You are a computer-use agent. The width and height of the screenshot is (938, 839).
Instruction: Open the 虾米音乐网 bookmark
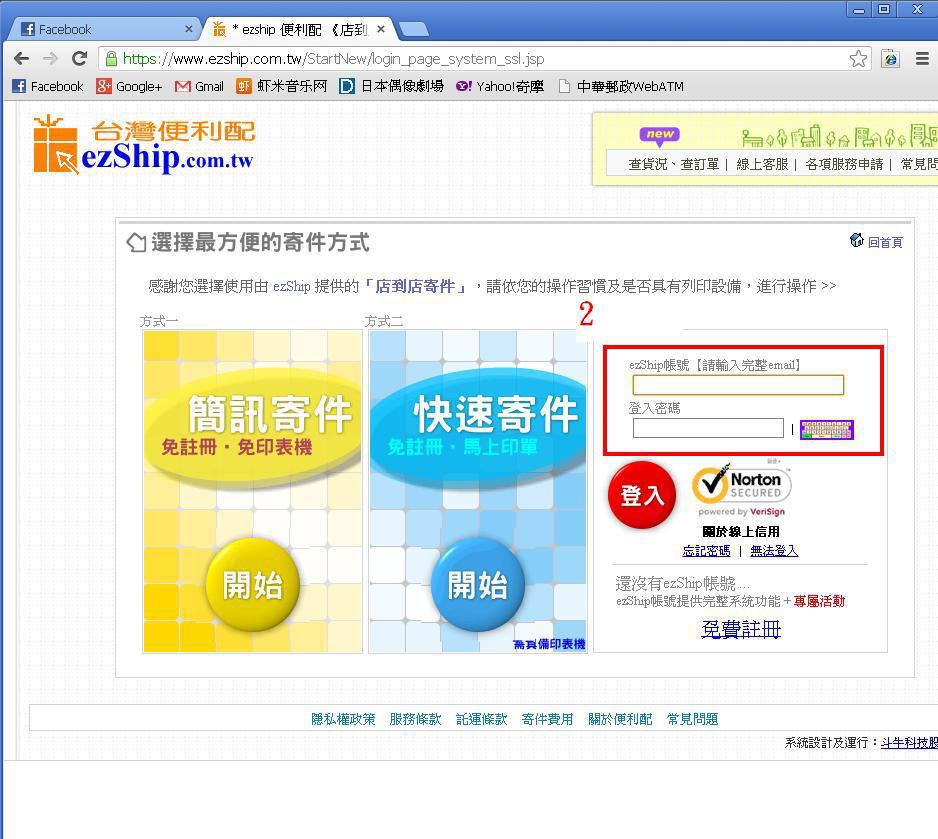point(281,86)
